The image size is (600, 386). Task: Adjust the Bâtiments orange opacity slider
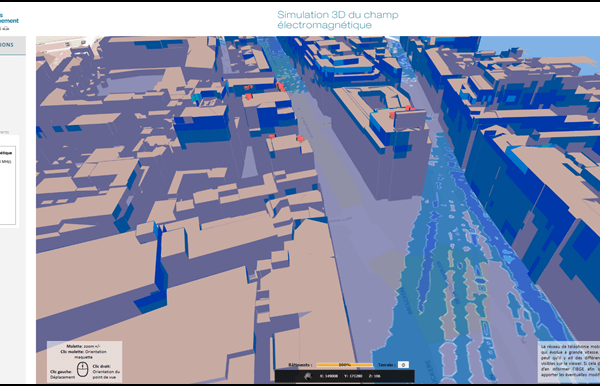click(x=344, y=365)
